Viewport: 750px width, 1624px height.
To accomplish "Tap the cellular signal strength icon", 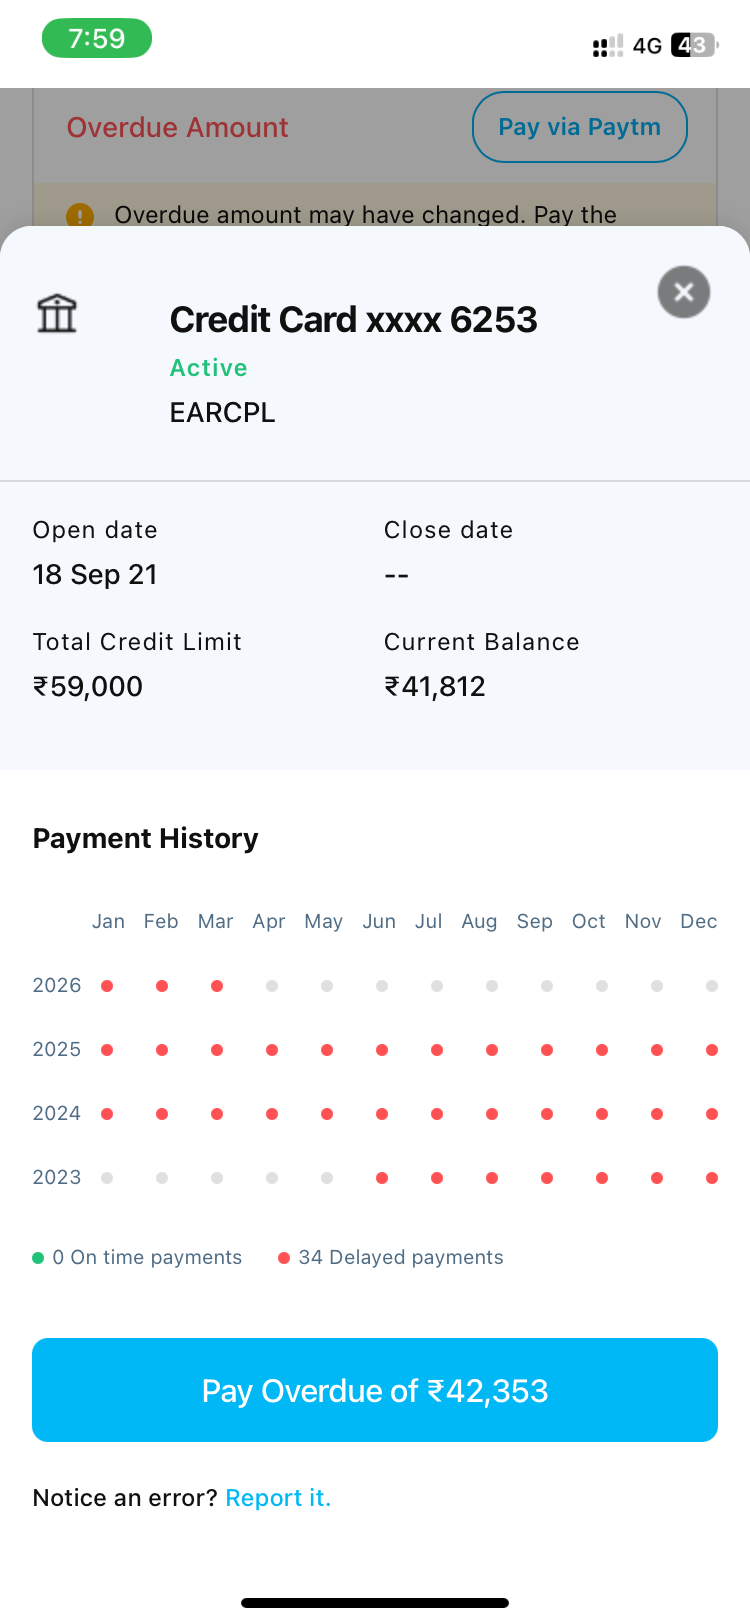I will [x=607, y=45].
